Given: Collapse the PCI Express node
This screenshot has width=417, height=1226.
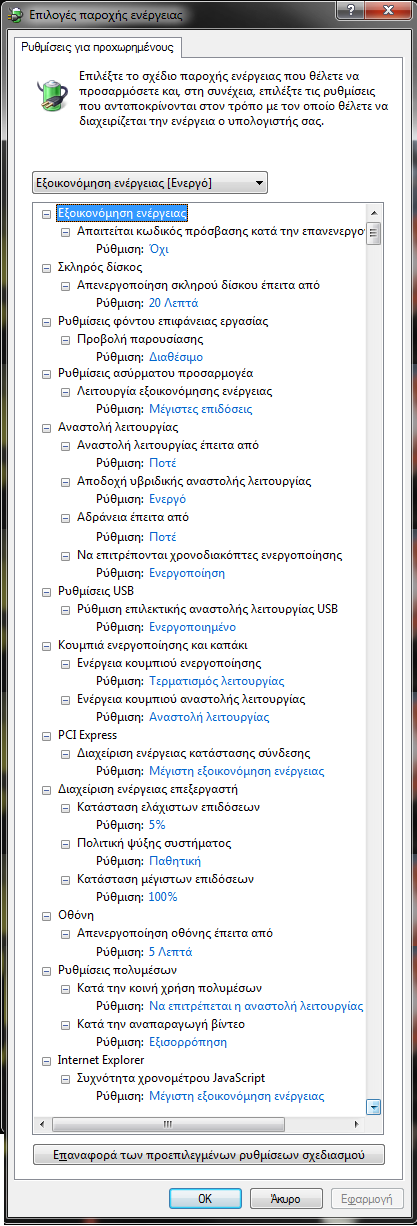Looking at the screenshot, I should [46, 736].
